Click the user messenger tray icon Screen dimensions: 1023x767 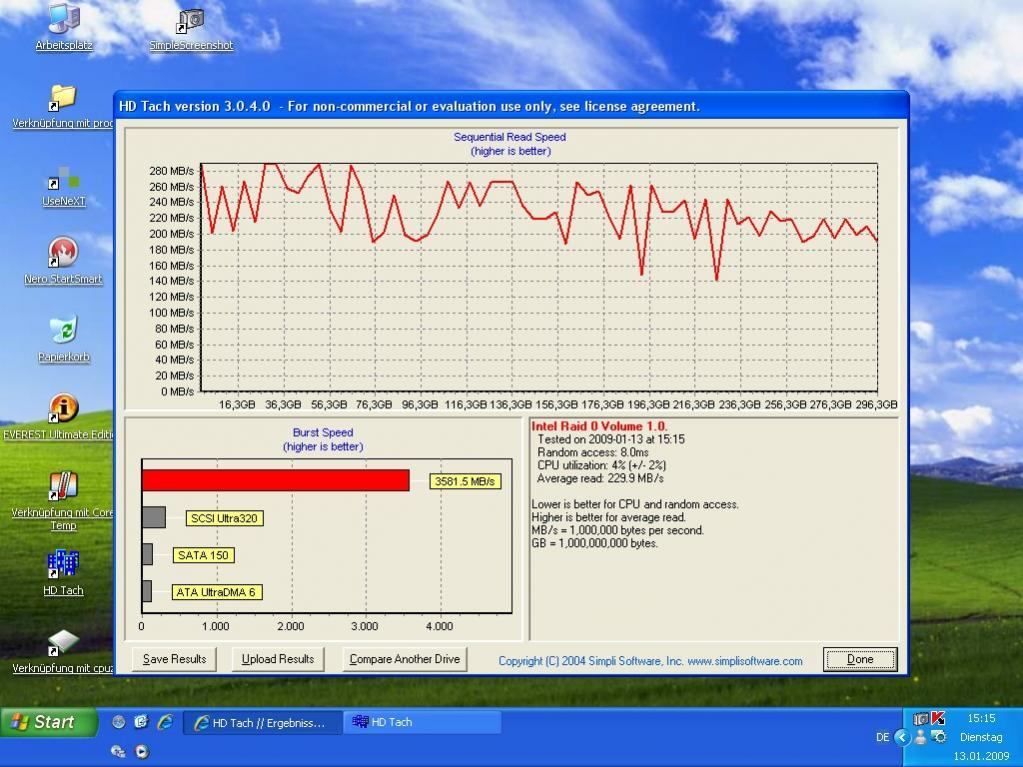[921, 737]
